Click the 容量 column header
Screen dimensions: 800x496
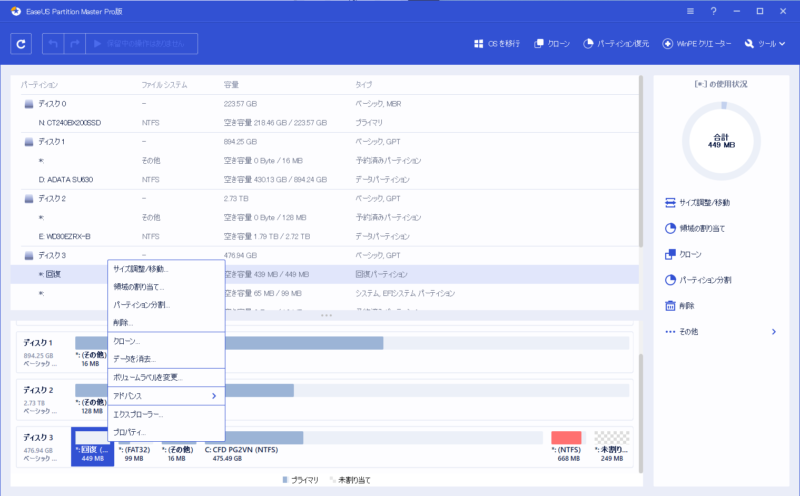tap(231, 85)
